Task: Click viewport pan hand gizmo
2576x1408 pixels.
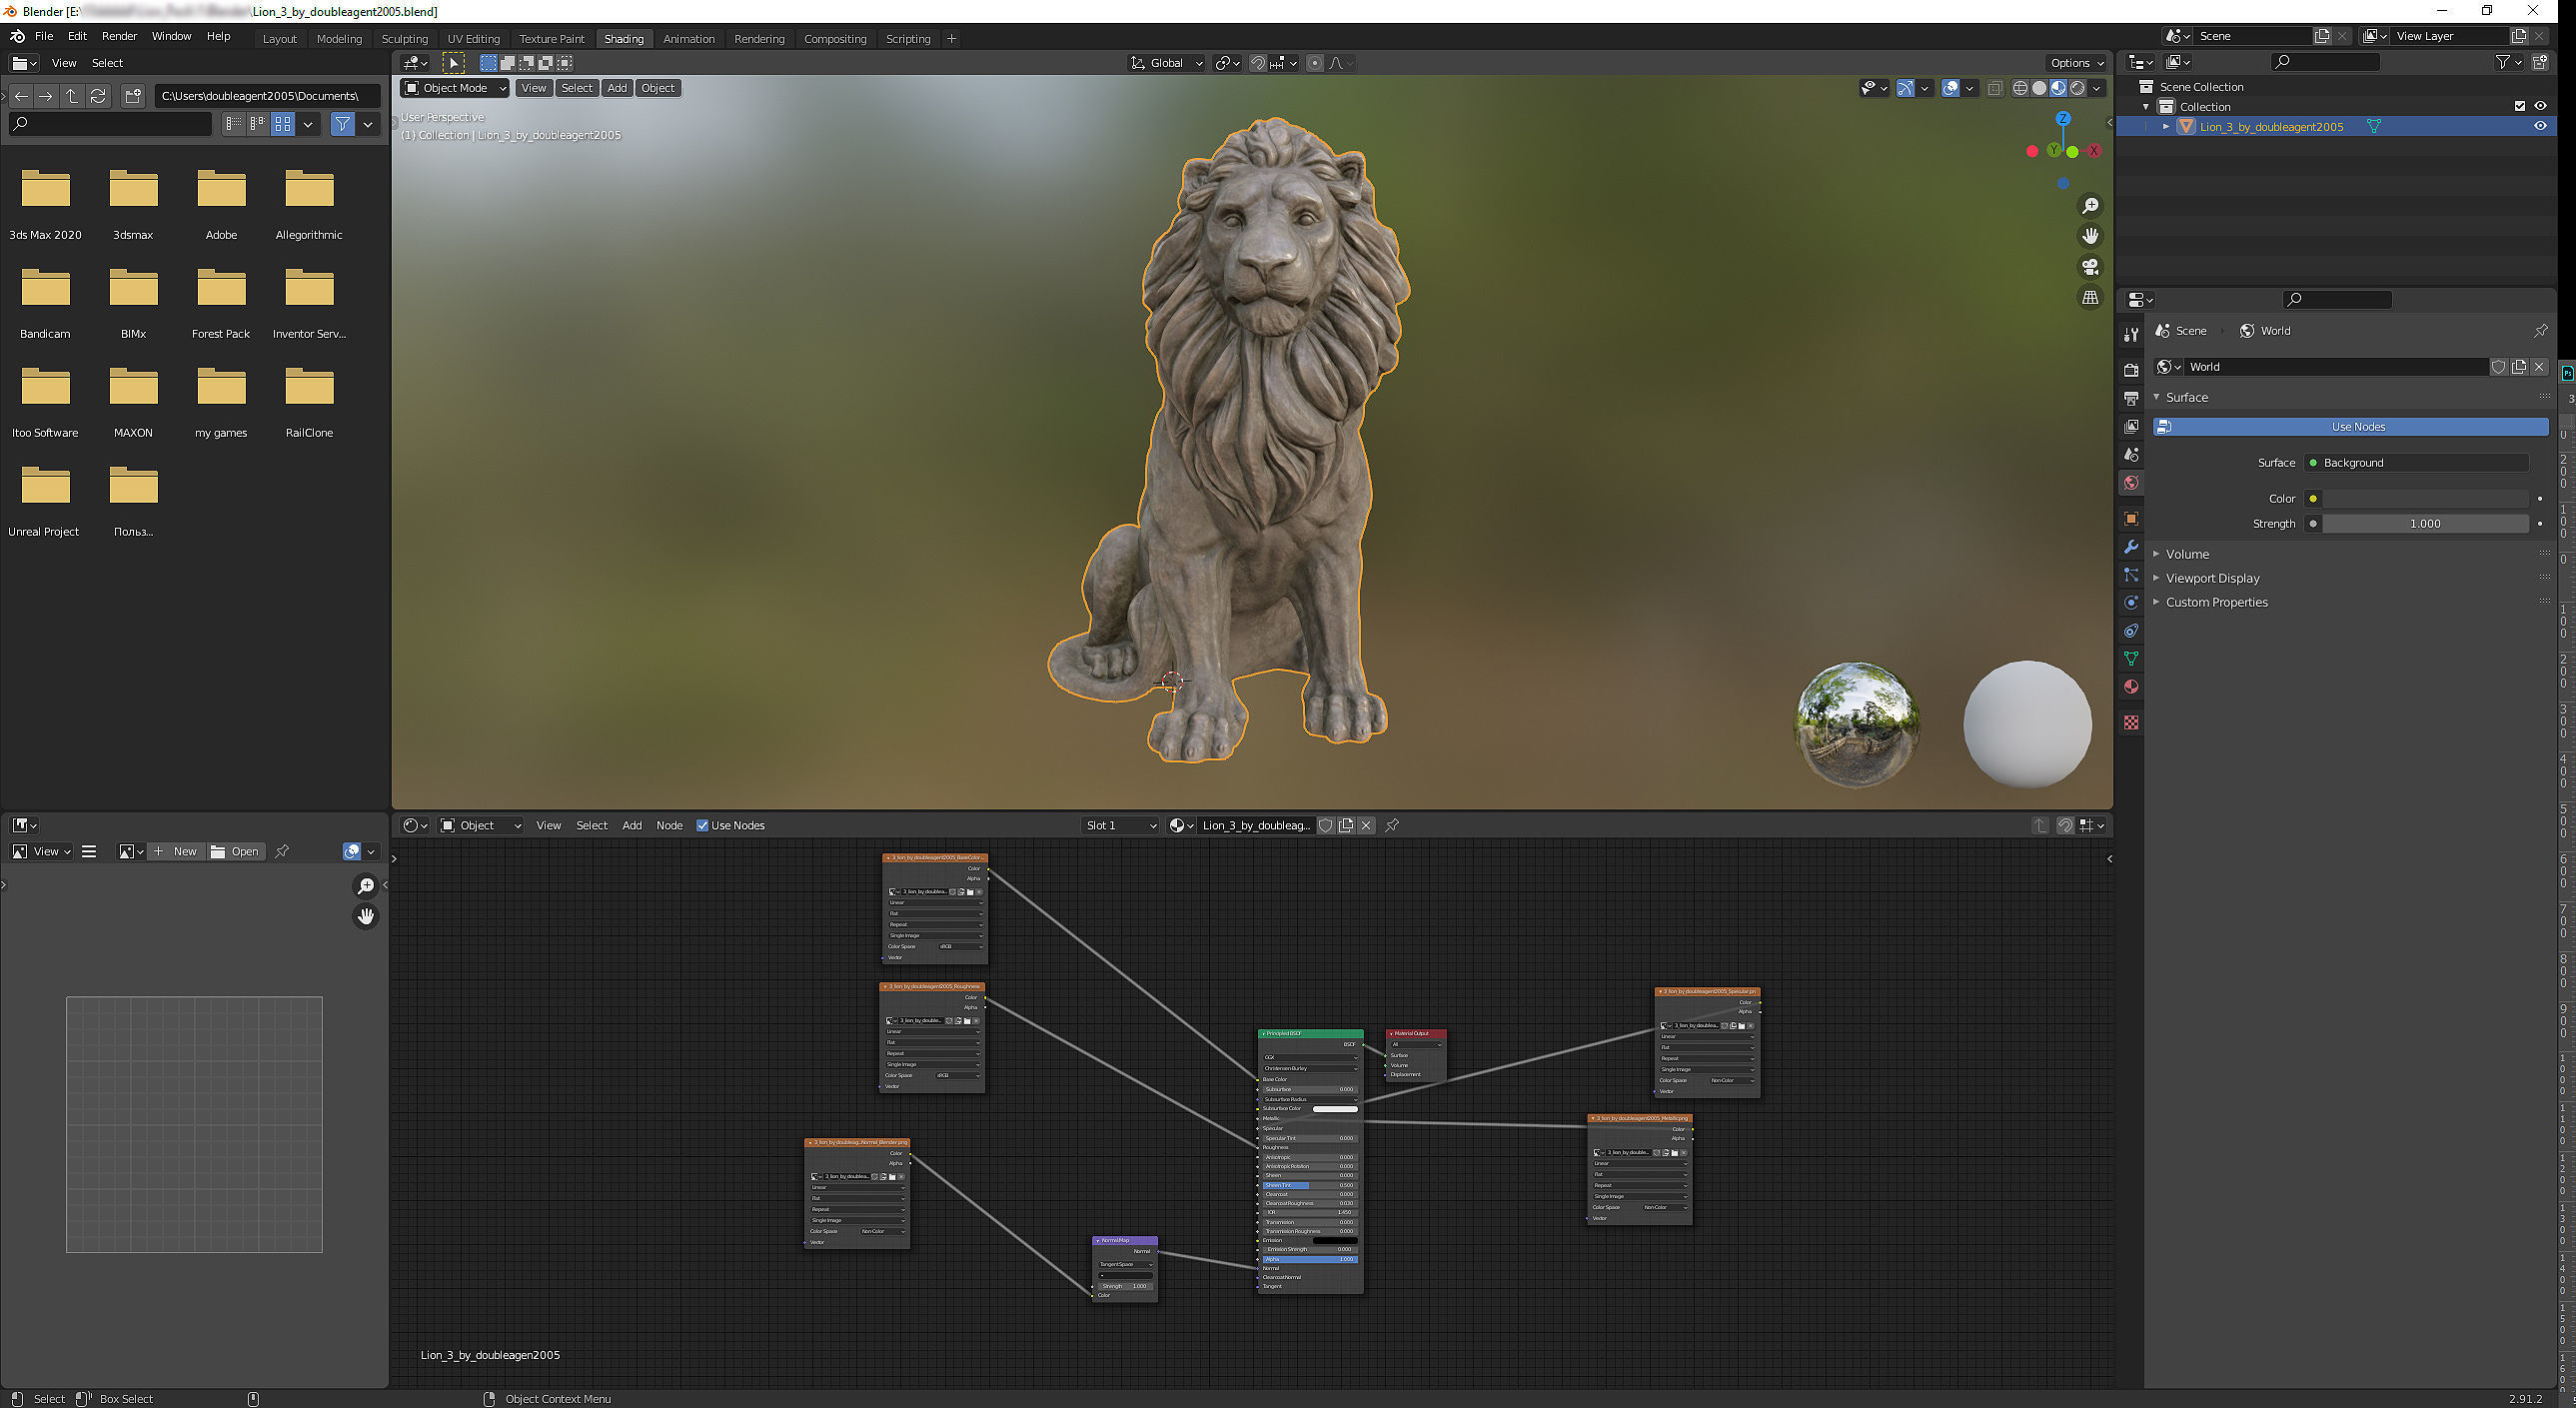Action: point(2090,236)
